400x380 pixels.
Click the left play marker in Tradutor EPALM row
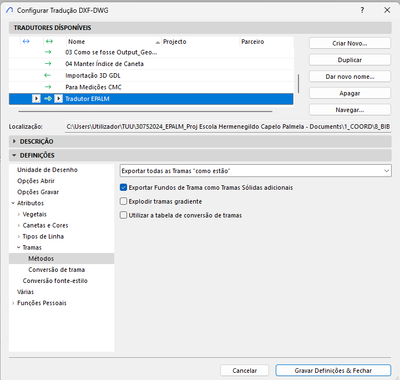pos(36,99)
